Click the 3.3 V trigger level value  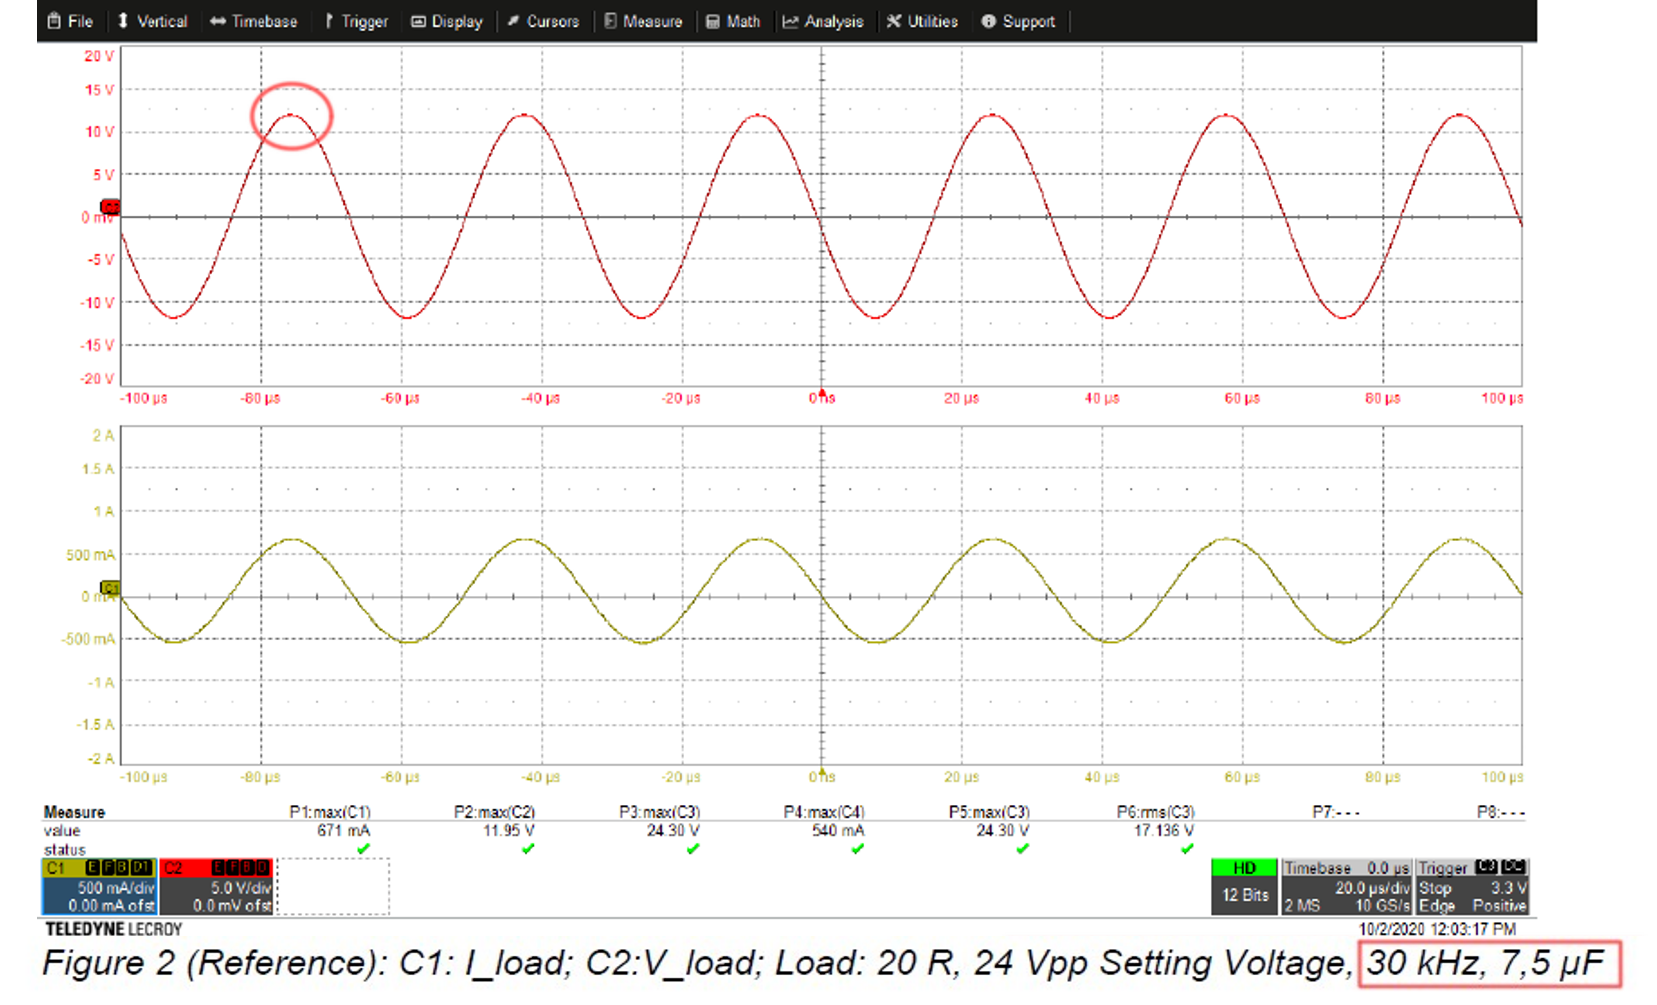[x=1508, y=888]
